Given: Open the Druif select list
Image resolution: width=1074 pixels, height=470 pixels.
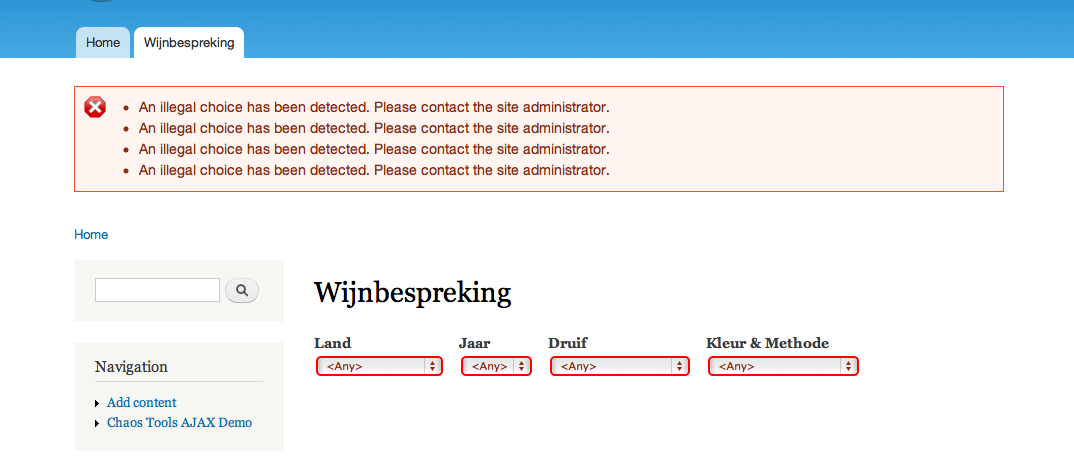Looking at the screenshot, I should [619, 366].
